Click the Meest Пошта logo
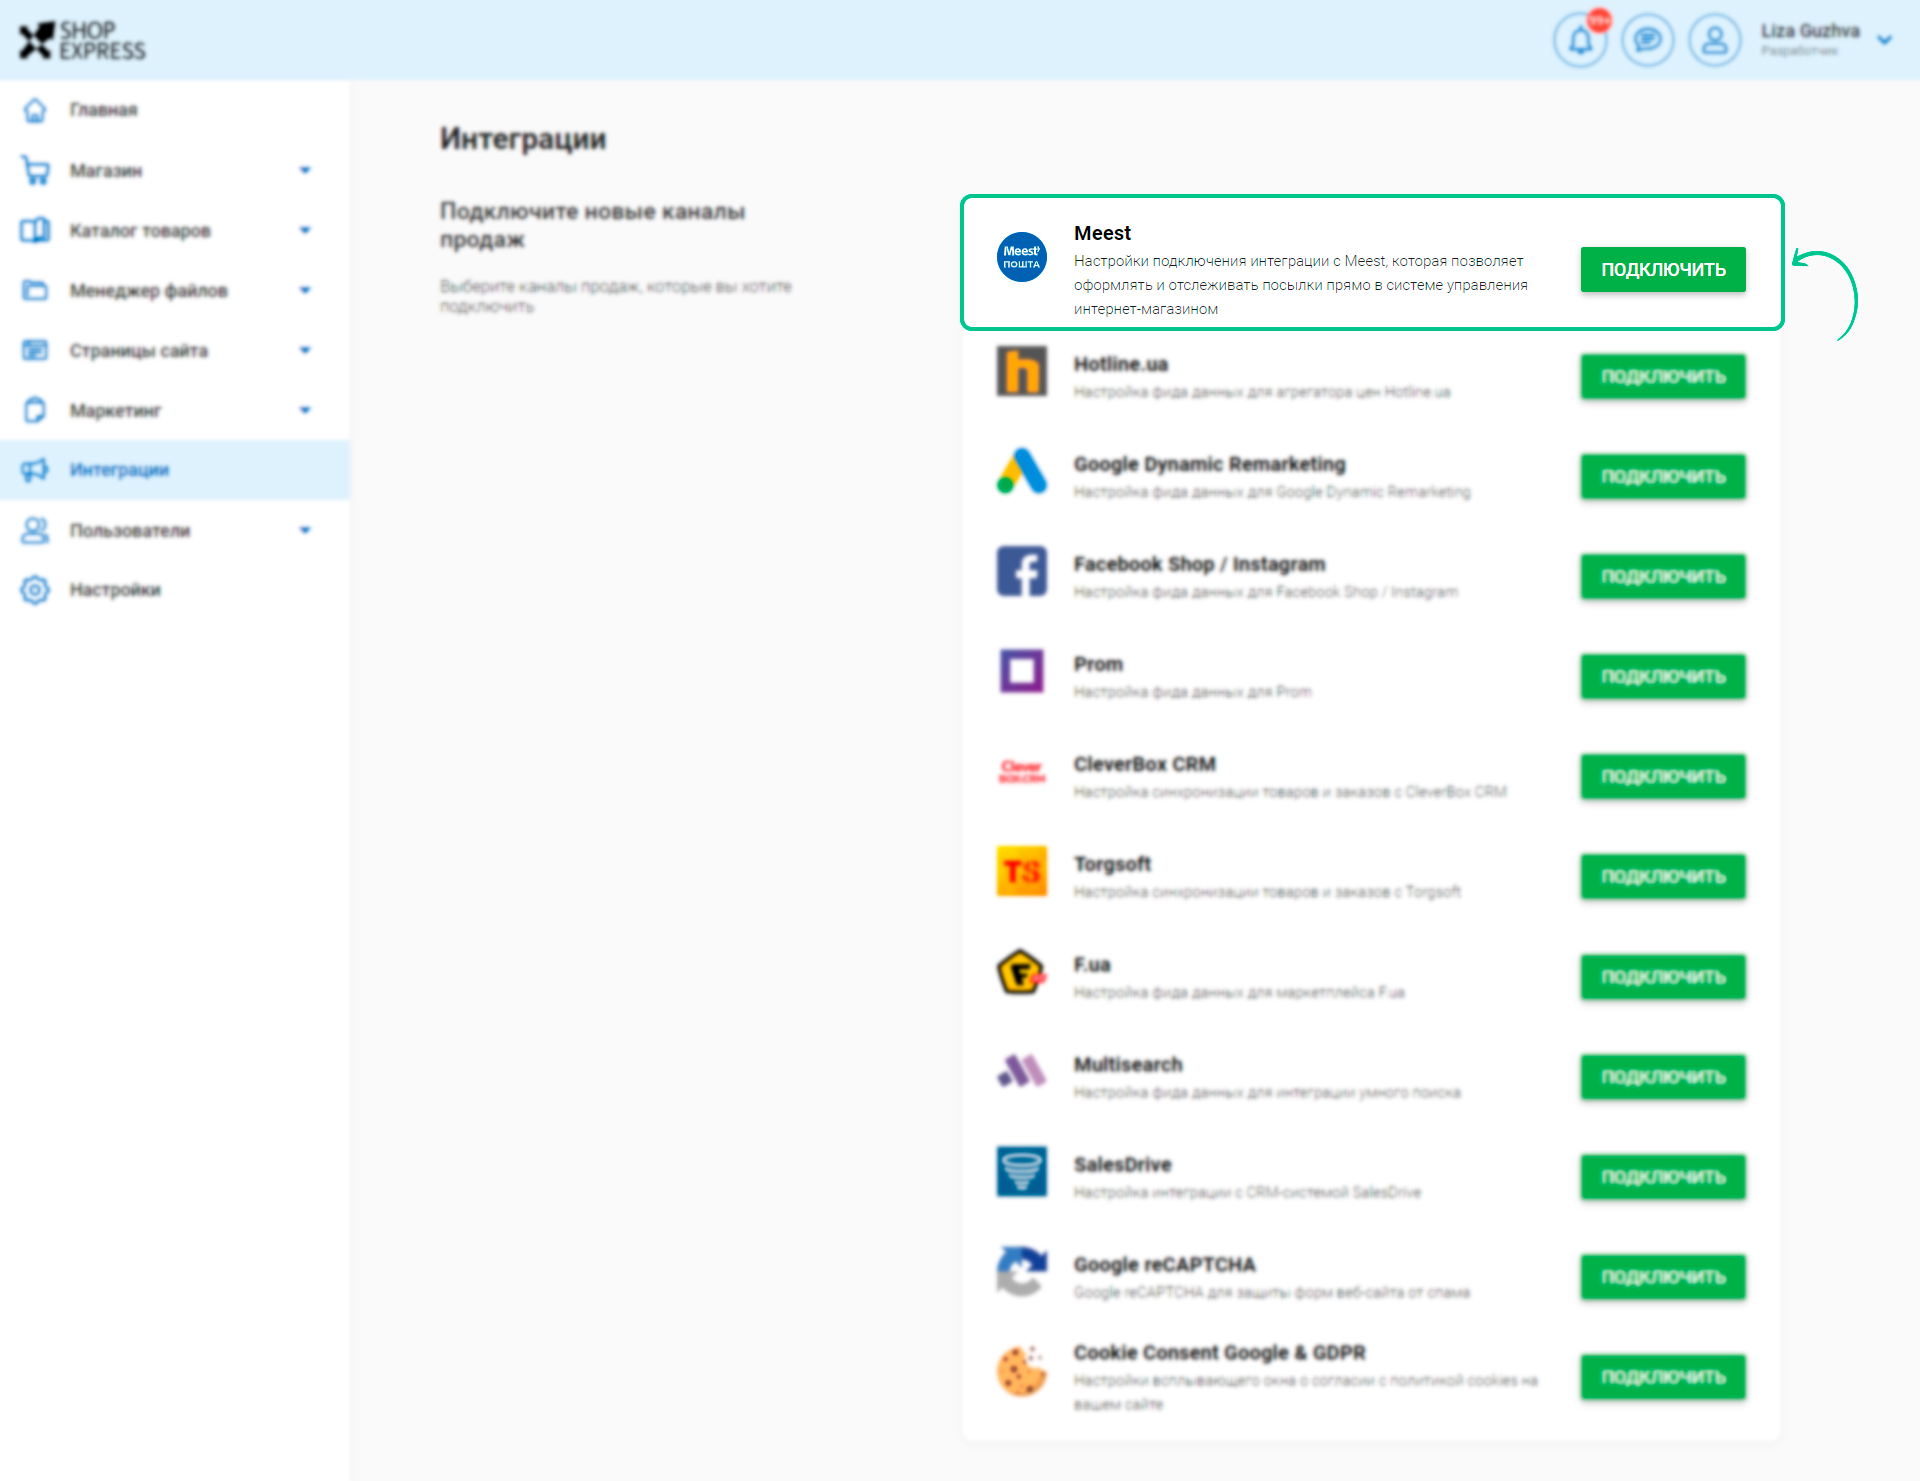 (1021, 257)
